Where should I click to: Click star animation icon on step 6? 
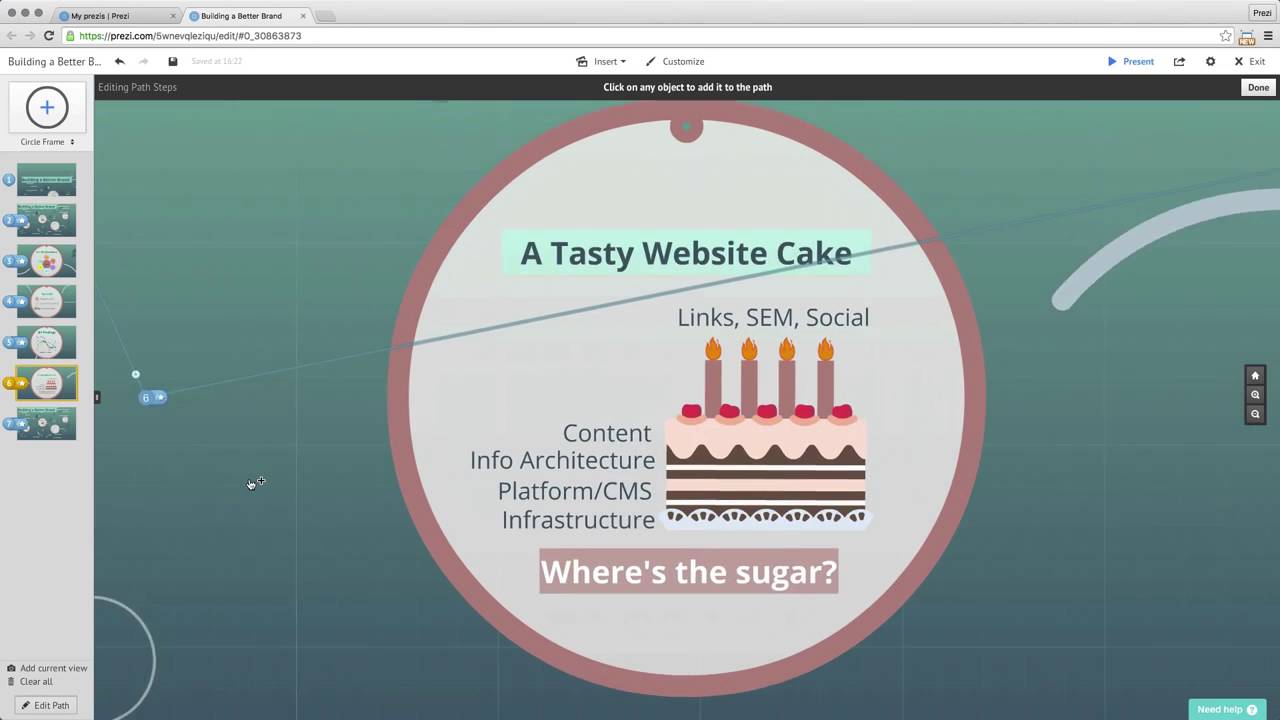(x=21, y=383)
